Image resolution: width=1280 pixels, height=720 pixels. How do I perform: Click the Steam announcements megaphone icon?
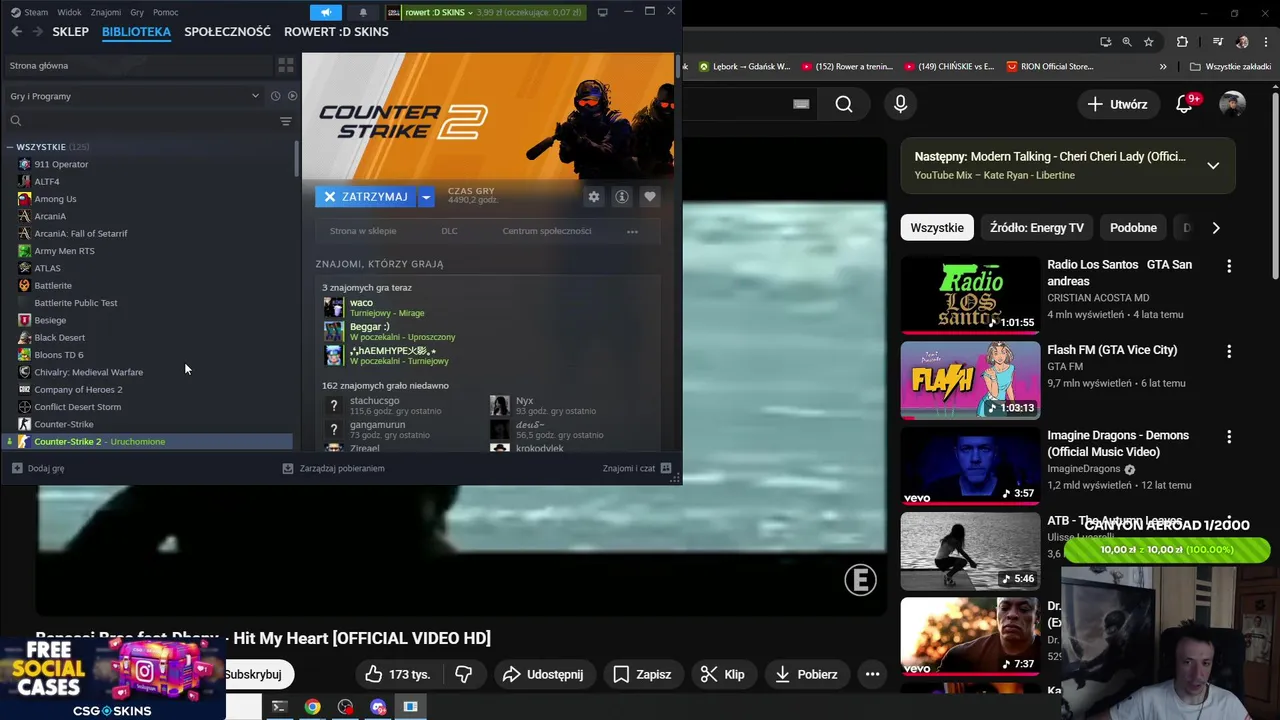325,12
